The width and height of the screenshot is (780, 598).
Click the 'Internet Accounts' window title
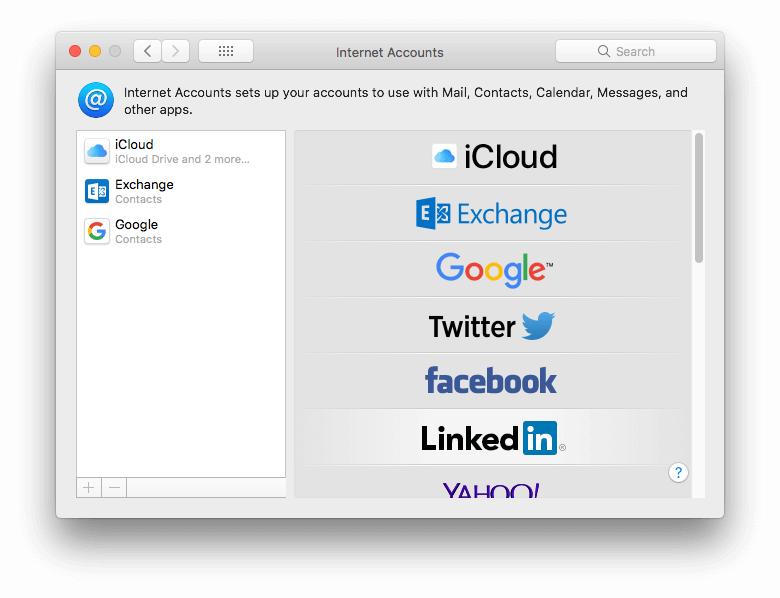pyautogui.click(x=390, y=52)
